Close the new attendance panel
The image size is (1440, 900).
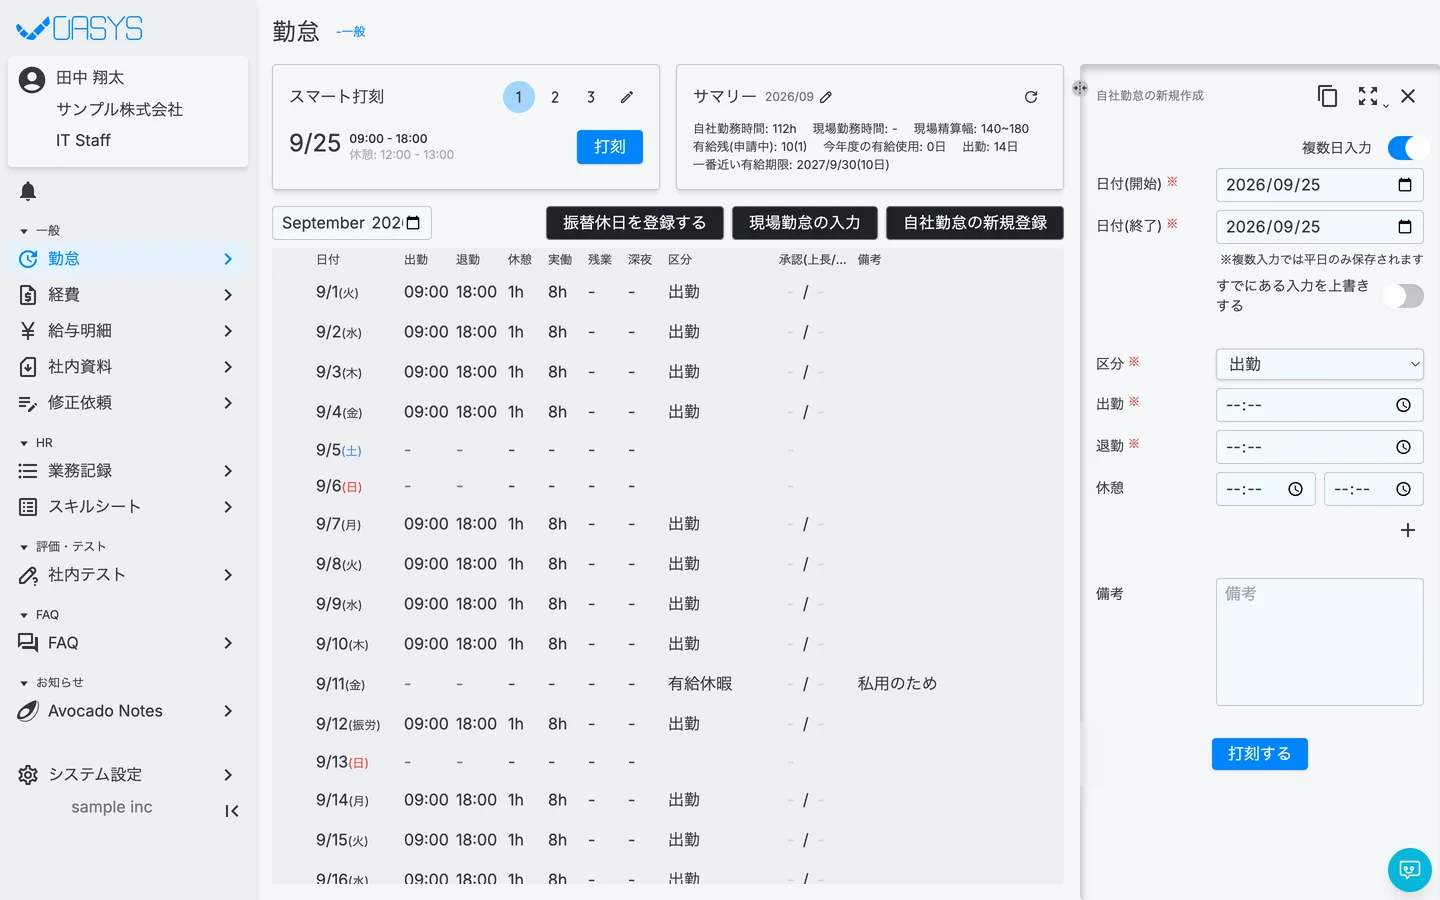coord(1408,96)
